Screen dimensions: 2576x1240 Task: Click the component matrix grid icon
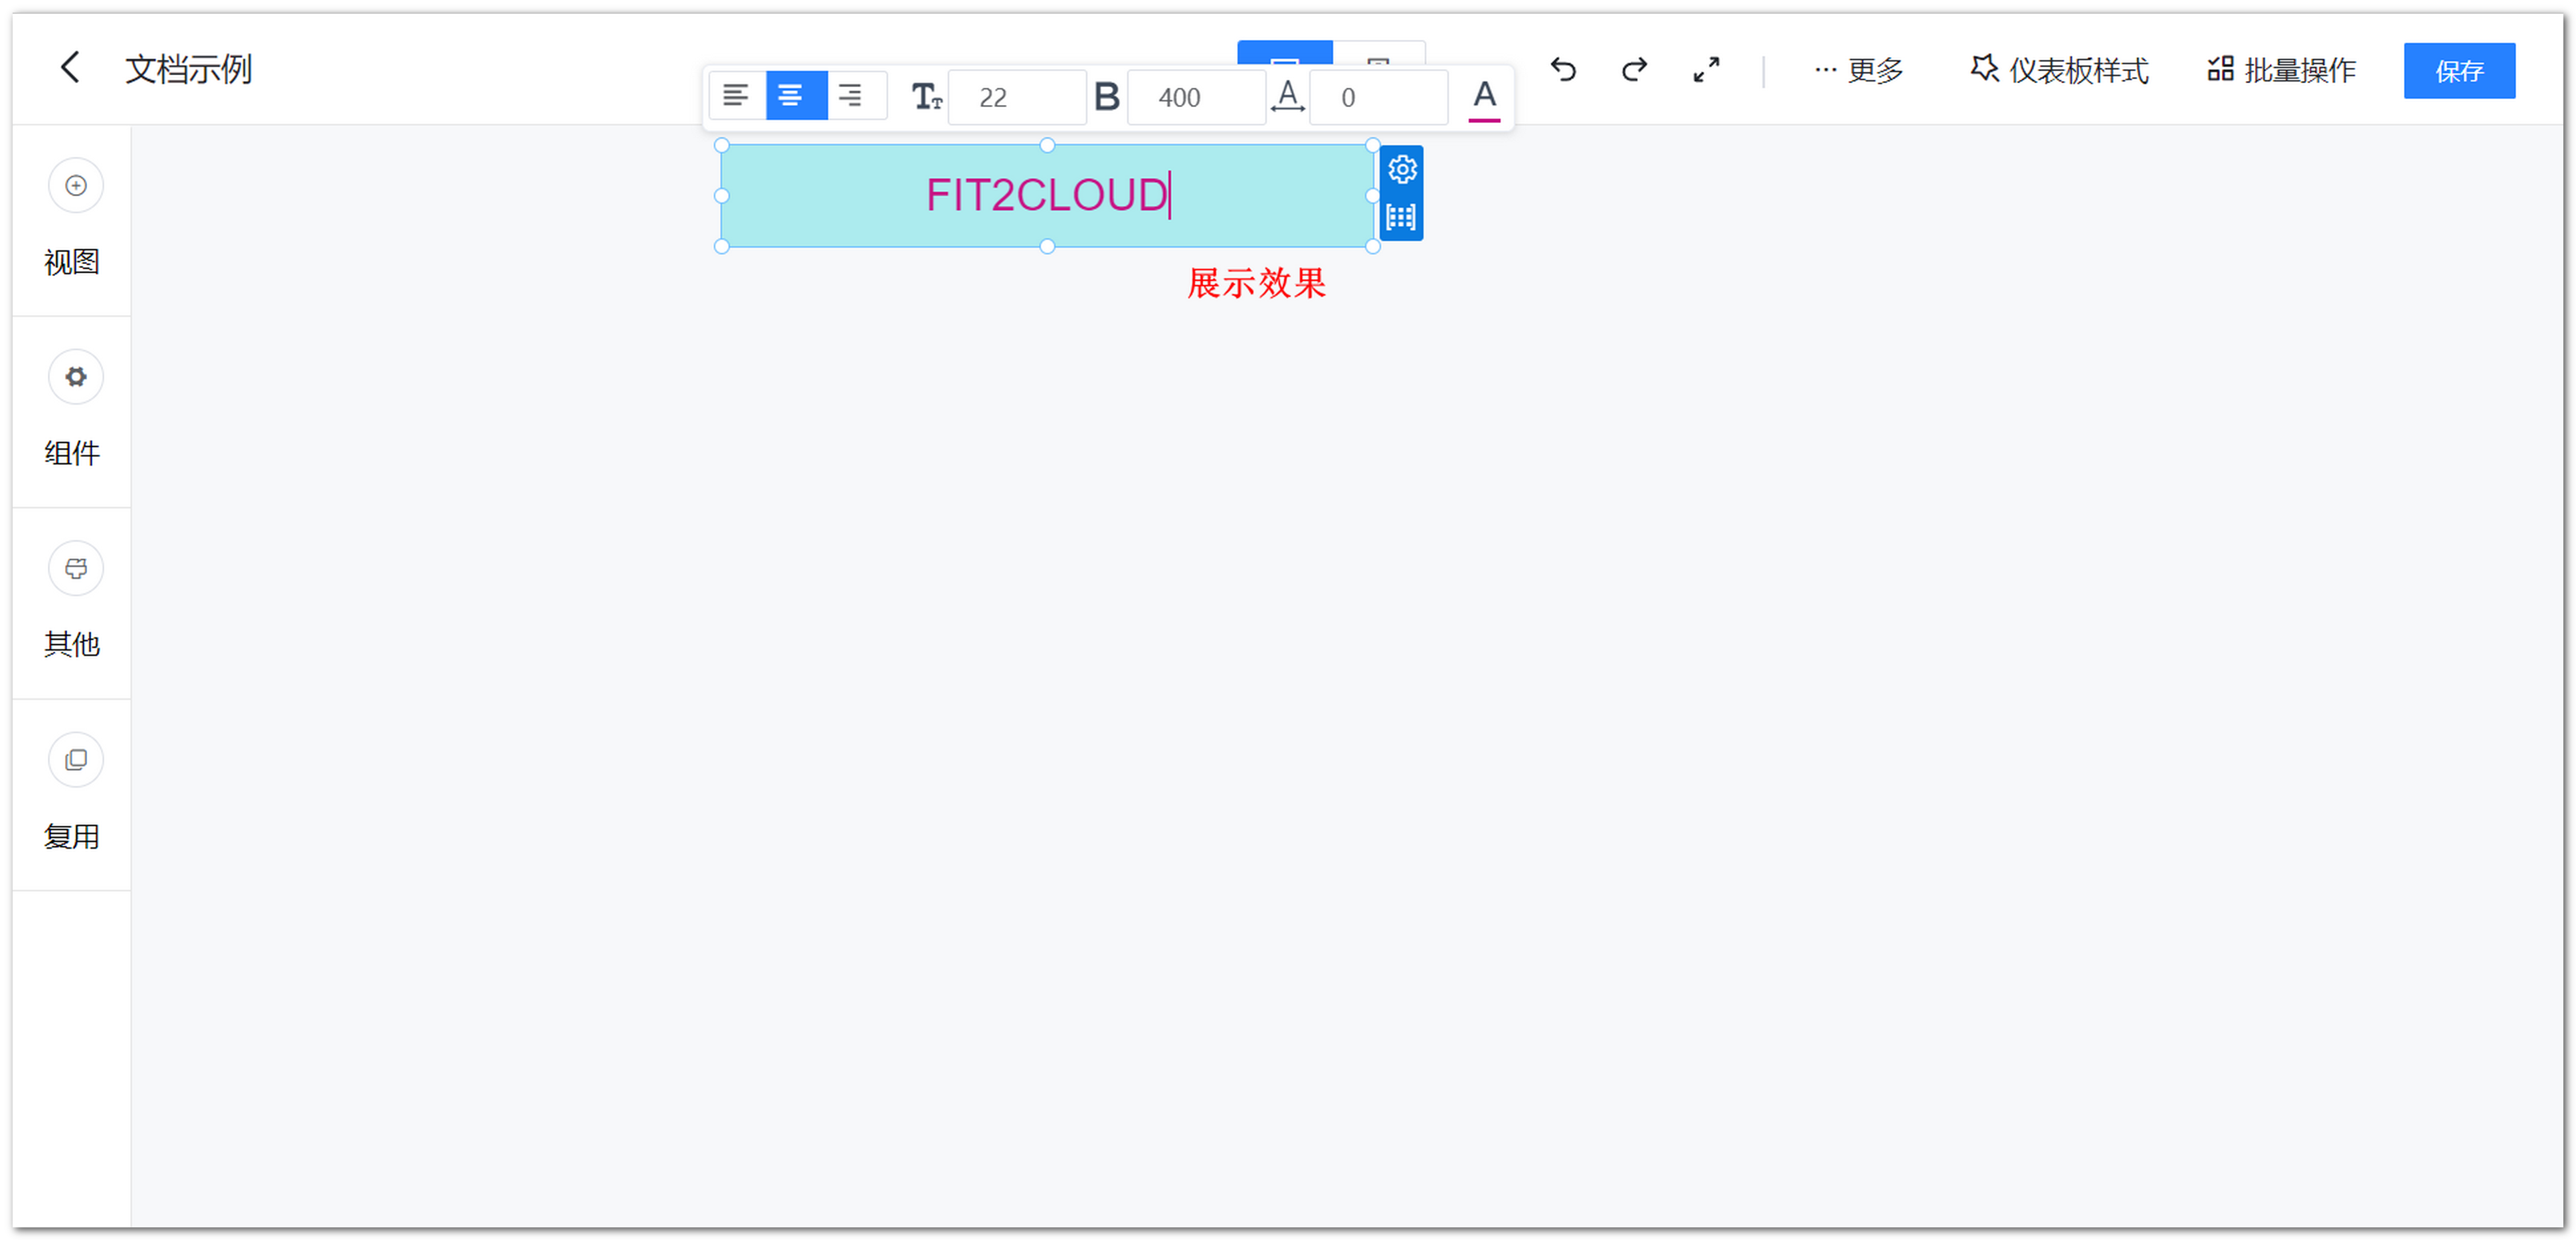point(1401,217)
